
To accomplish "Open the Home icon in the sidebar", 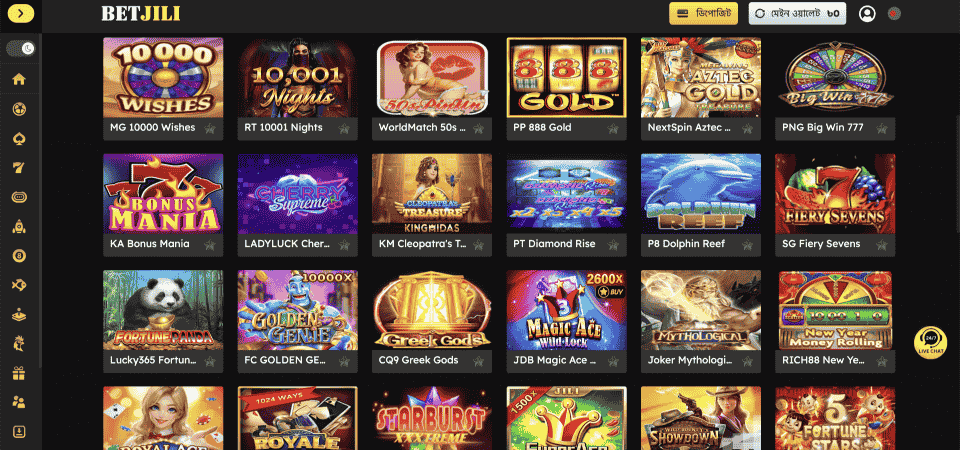I will click(19, 79).
